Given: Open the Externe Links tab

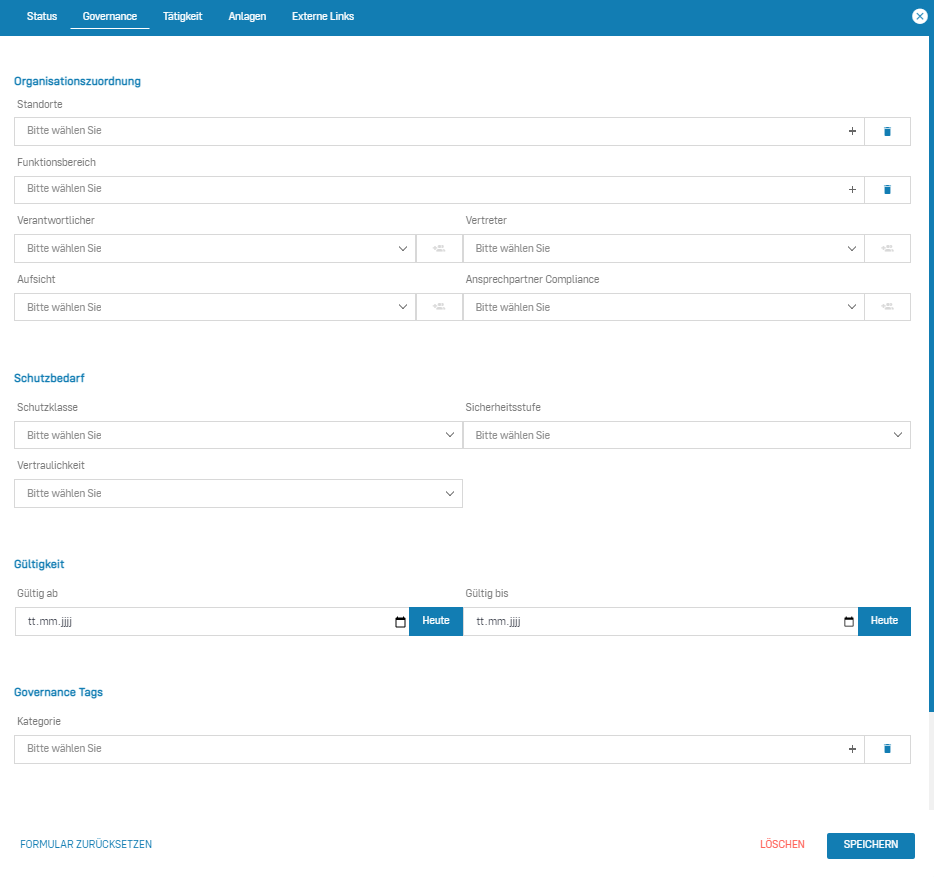Looking at the screenshot, I should click(322, 17).
